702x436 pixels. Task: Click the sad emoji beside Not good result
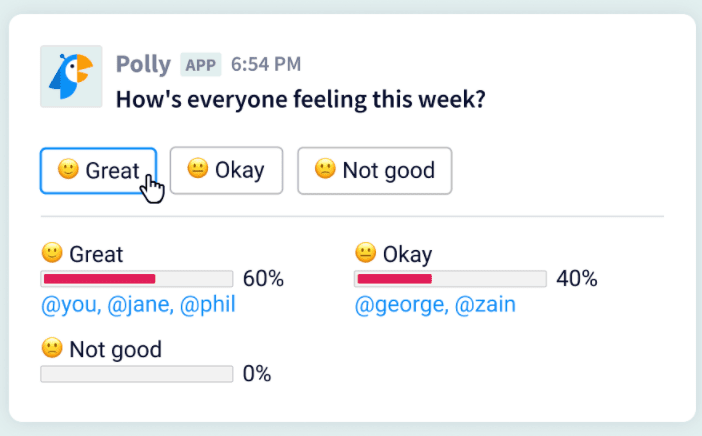[51, 349]
